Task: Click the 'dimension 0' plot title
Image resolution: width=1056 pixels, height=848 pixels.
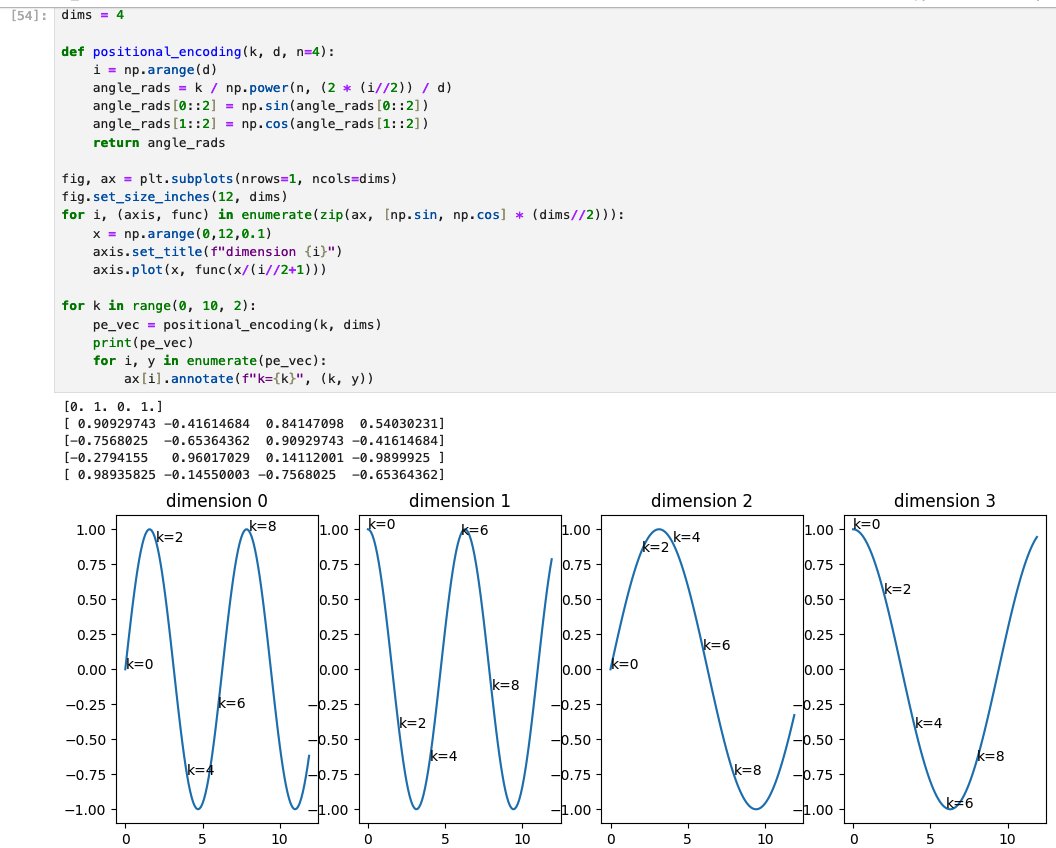Action: 217,501
